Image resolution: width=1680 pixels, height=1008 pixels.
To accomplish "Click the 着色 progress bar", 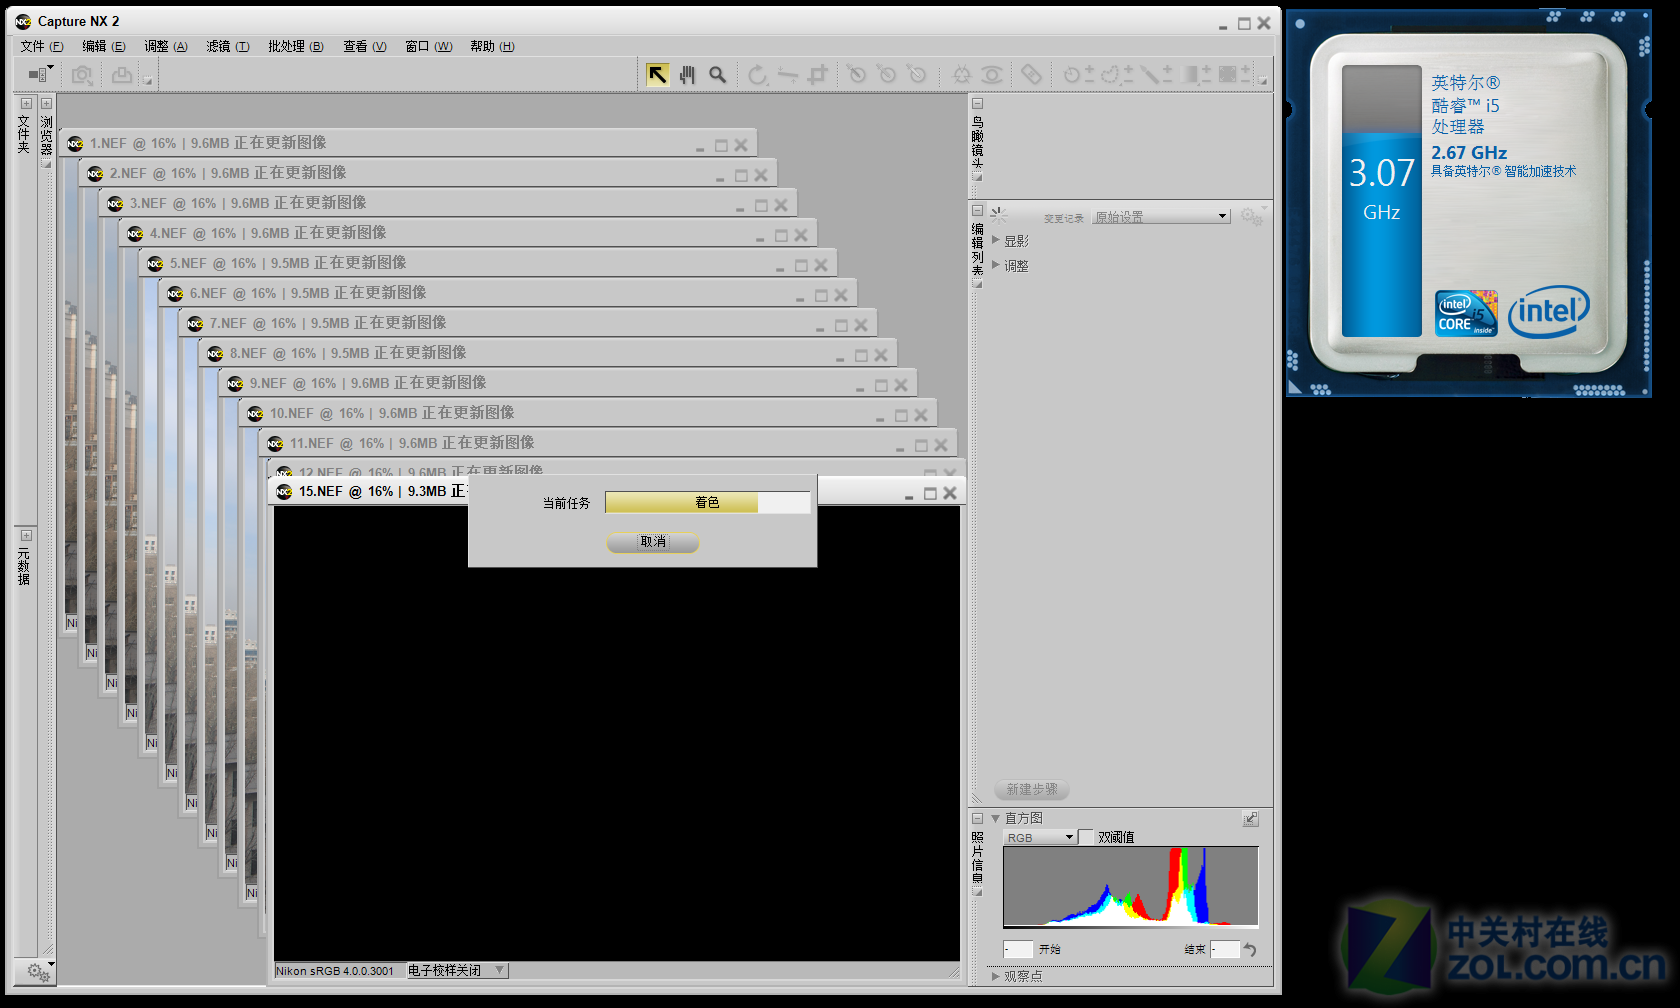I will click(707, 502).
